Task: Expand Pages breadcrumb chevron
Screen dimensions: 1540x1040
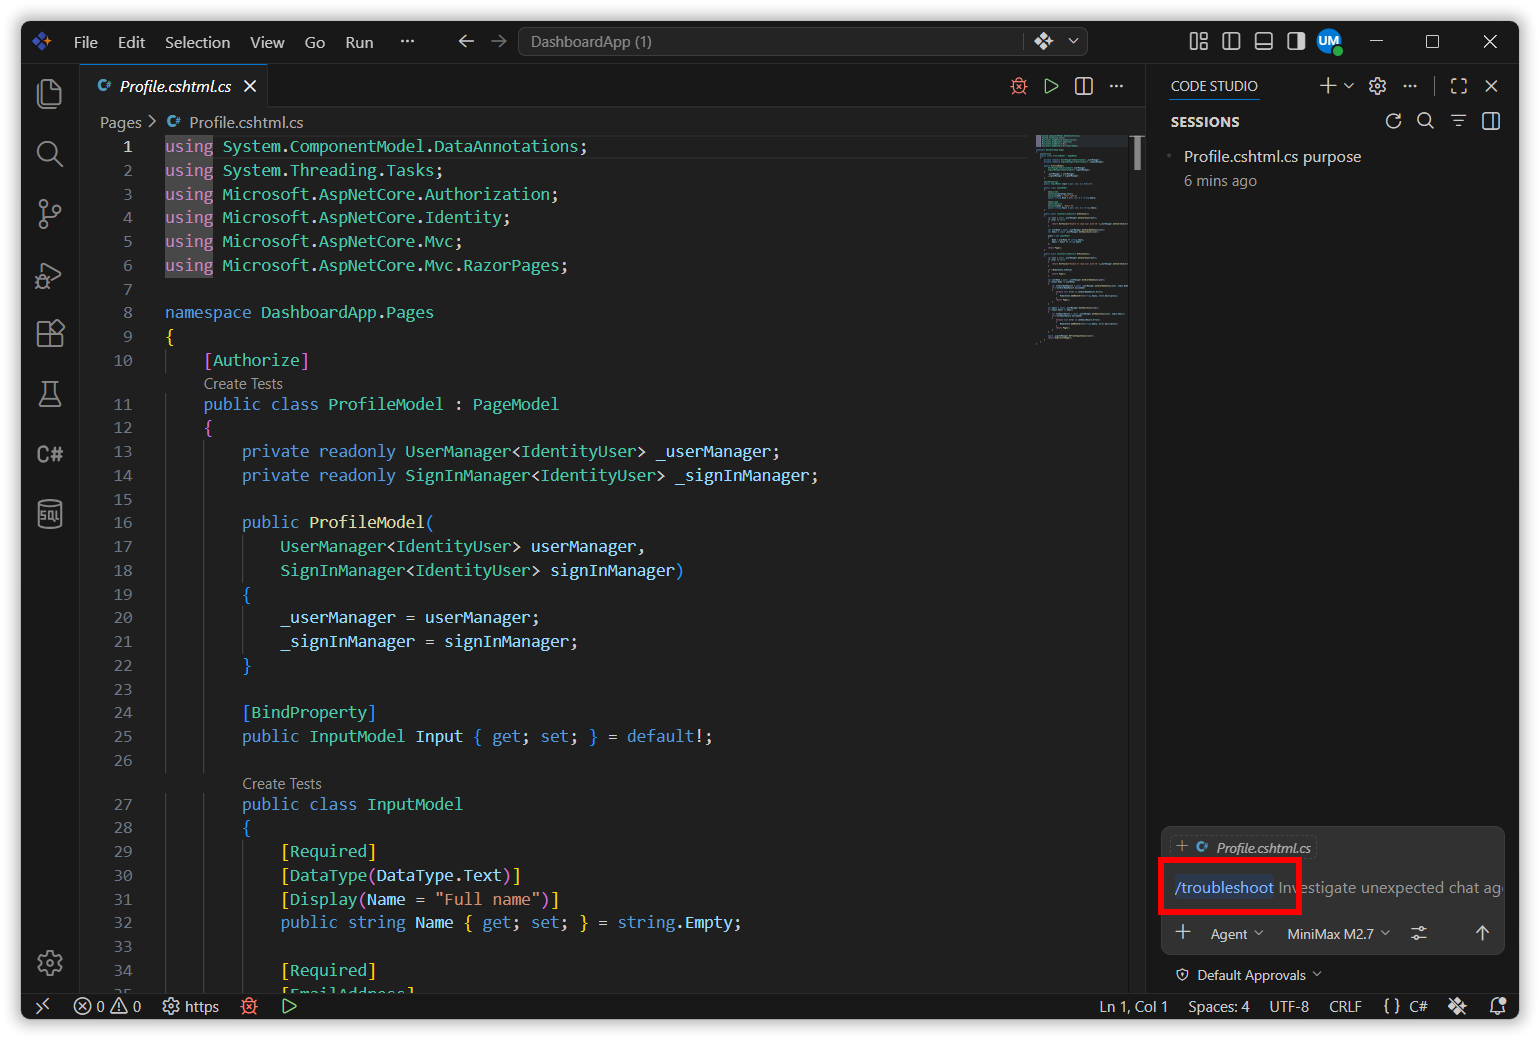Action: (x=152, y=121)
